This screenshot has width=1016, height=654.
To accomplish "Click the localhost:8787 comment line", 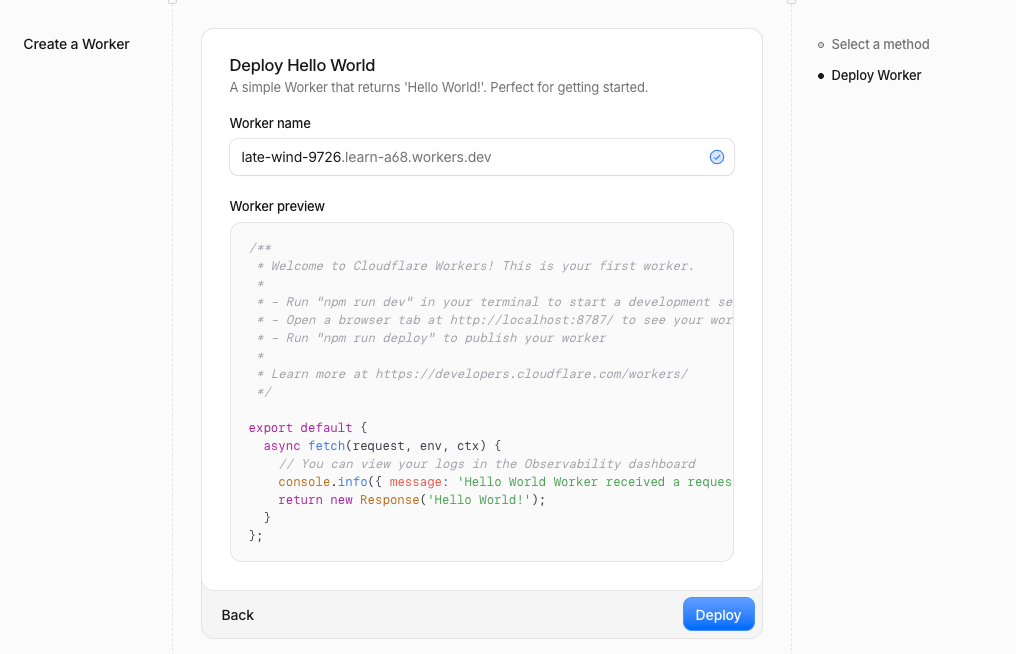I will pyautogui.click(x=494, y=320).
